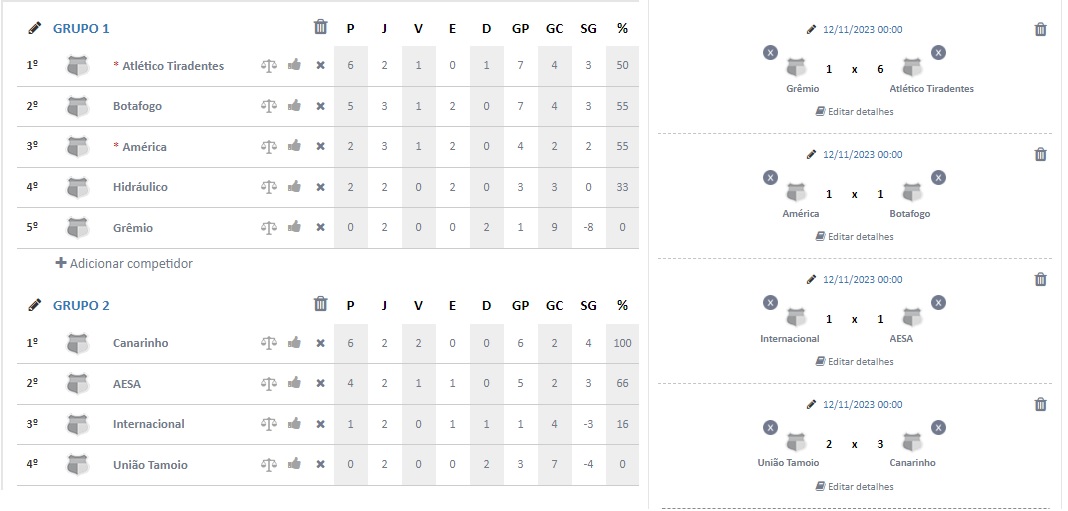1068x511 pixels.
Task: Click Adicionar competidor under GRUPO 1
Action: pyautogui.click(x=124, y=264)
